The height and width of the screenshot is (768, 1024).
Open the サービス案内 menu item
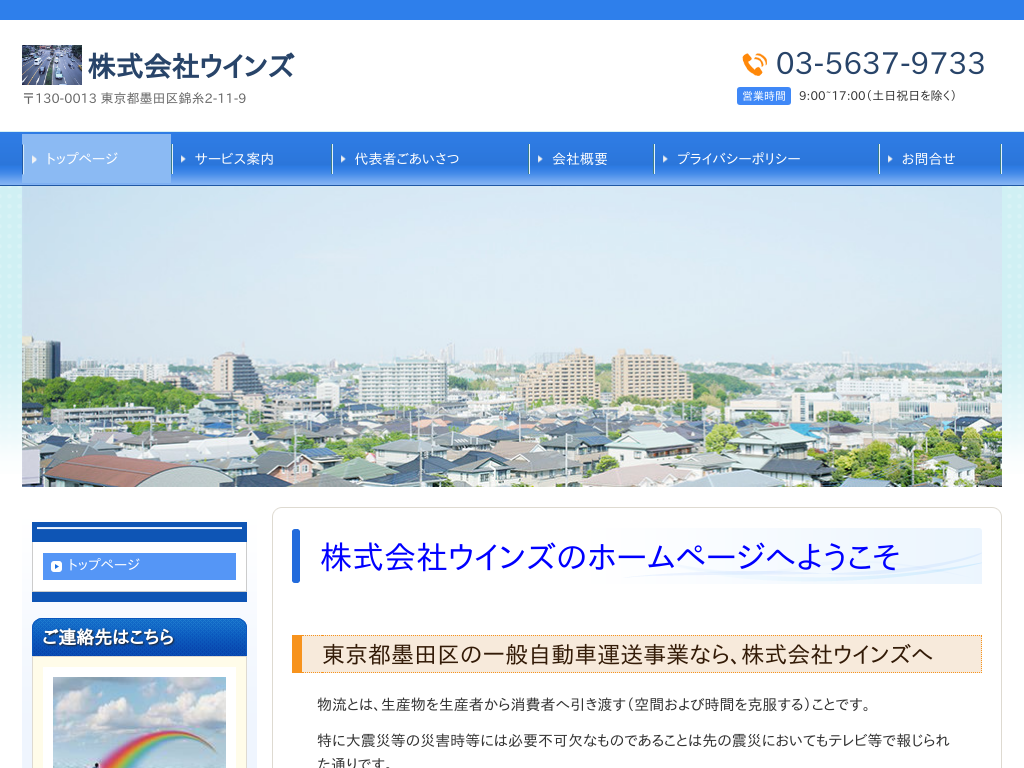tap(234, 159)
